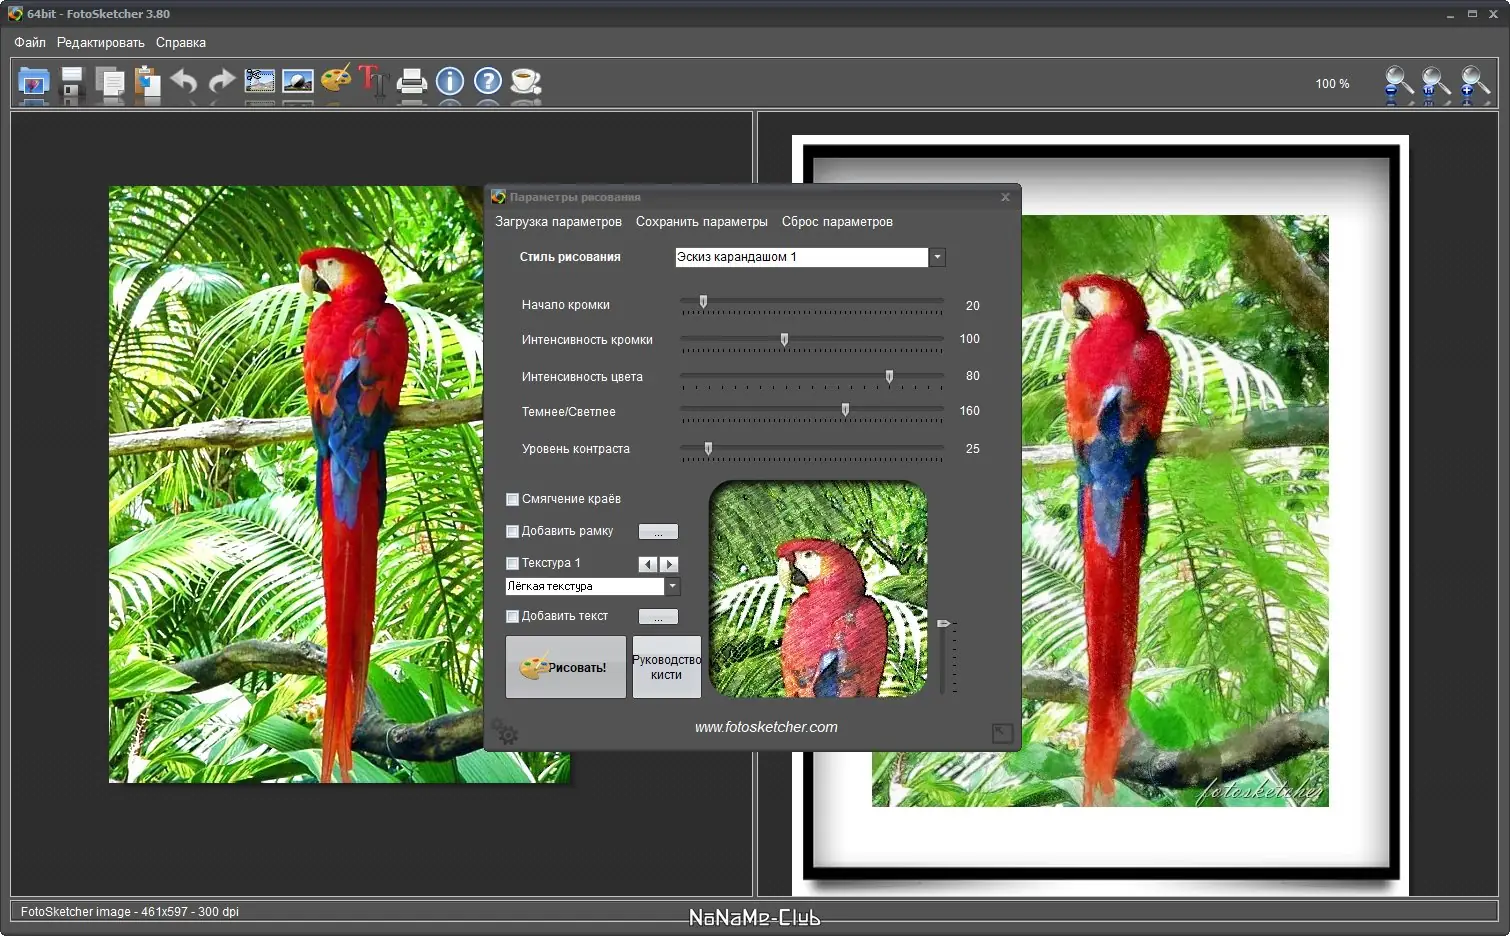This screenshot has height=936, width=1510.
Task: Go to previous texture with left arrow
Action: pos(648,564)
